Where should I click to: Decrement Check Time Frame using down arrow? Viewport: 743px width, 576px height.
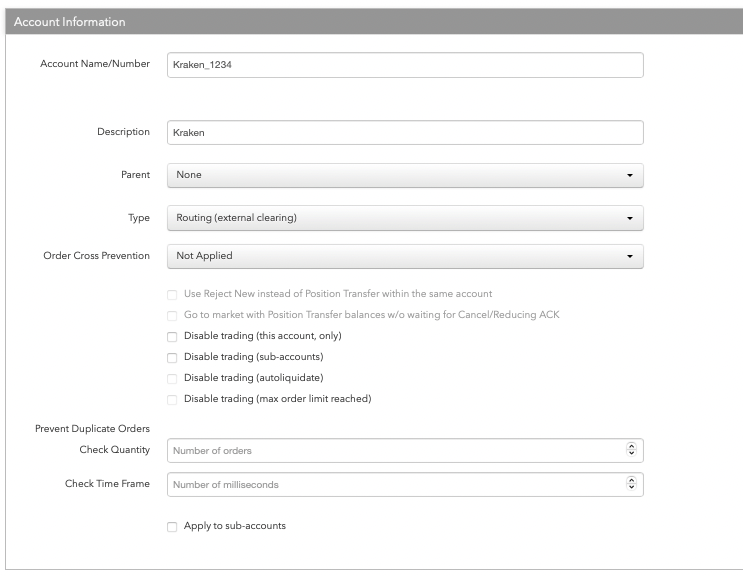point(630,489)
